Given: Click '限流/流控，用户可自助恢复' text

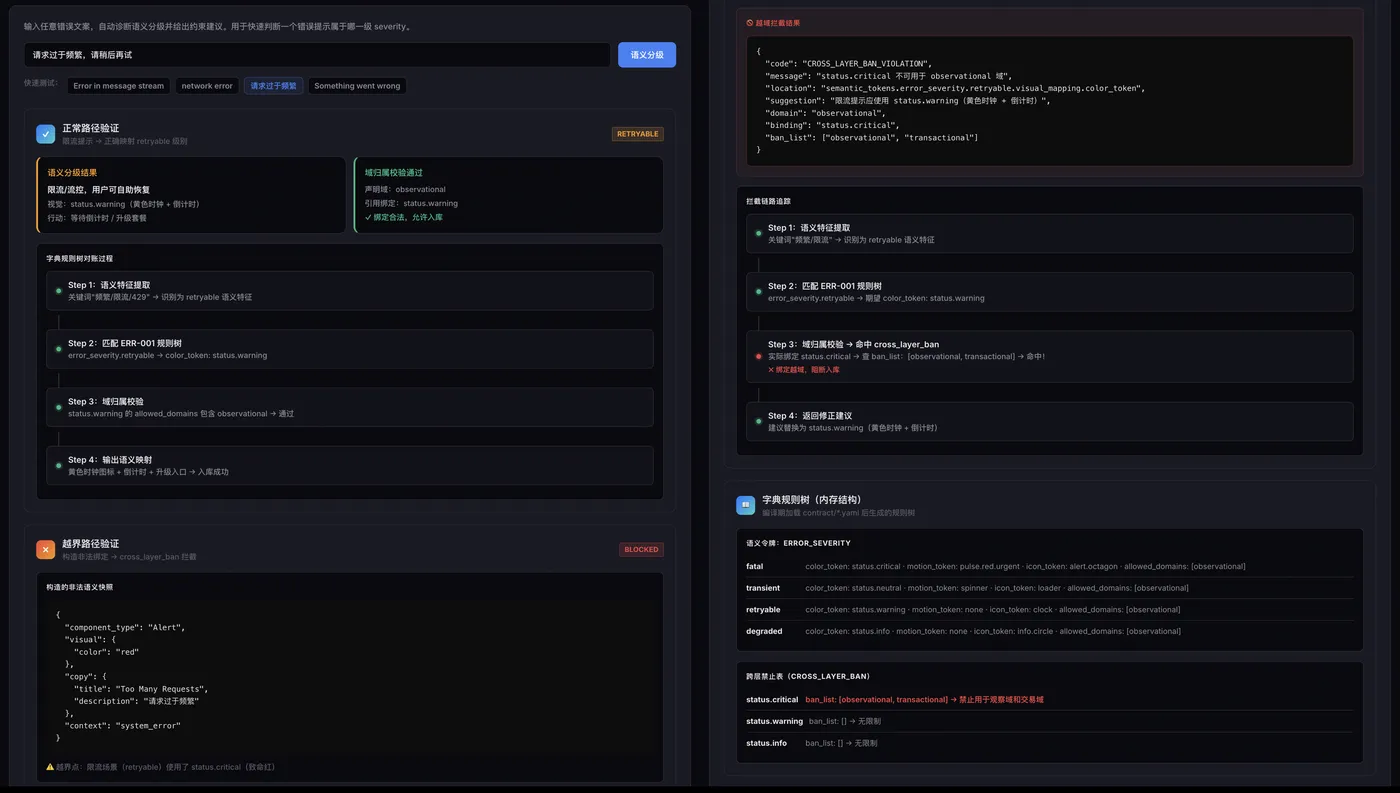Looking at the screenshot, I should 99,189.
